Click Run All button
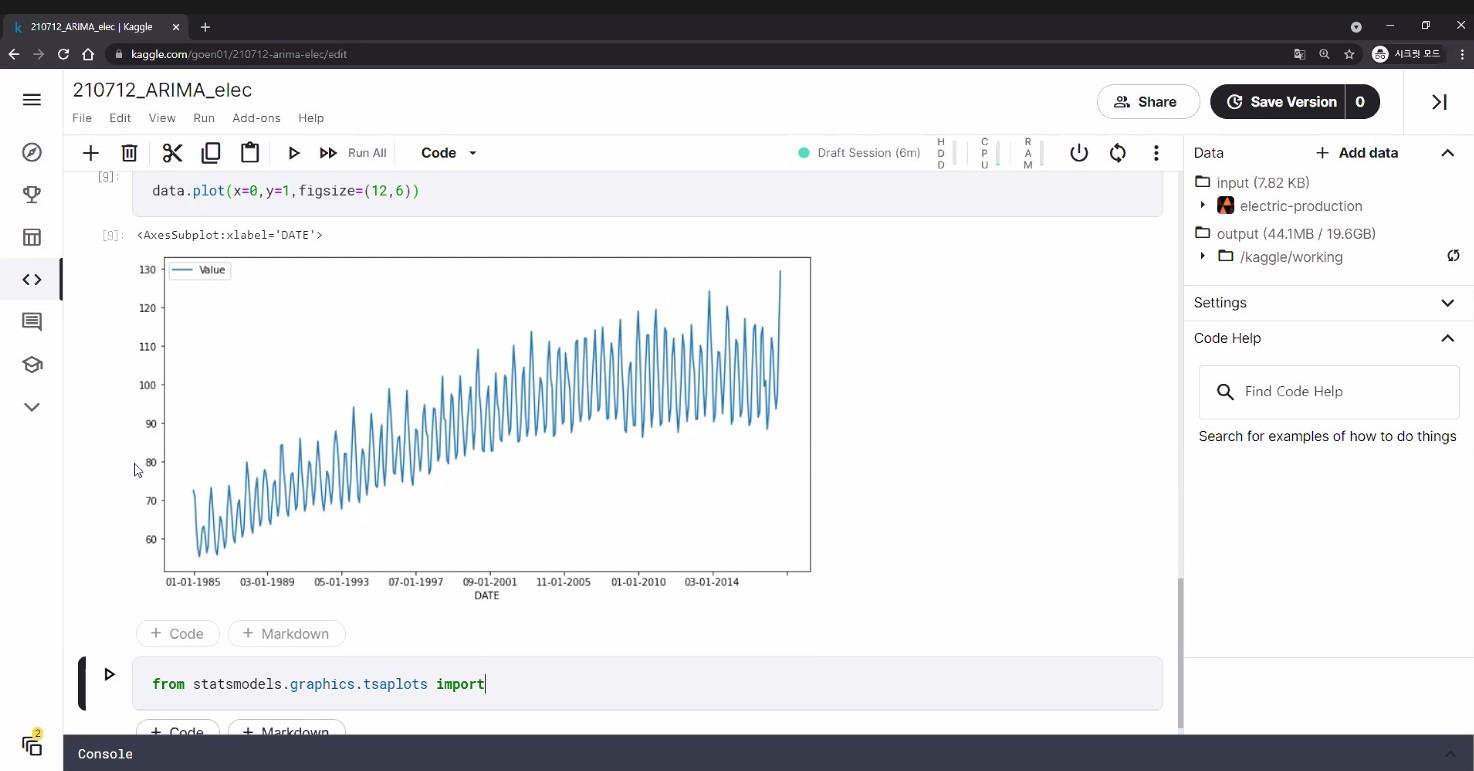The width and height of the screenshot is (1474, 771). point(353,153)
